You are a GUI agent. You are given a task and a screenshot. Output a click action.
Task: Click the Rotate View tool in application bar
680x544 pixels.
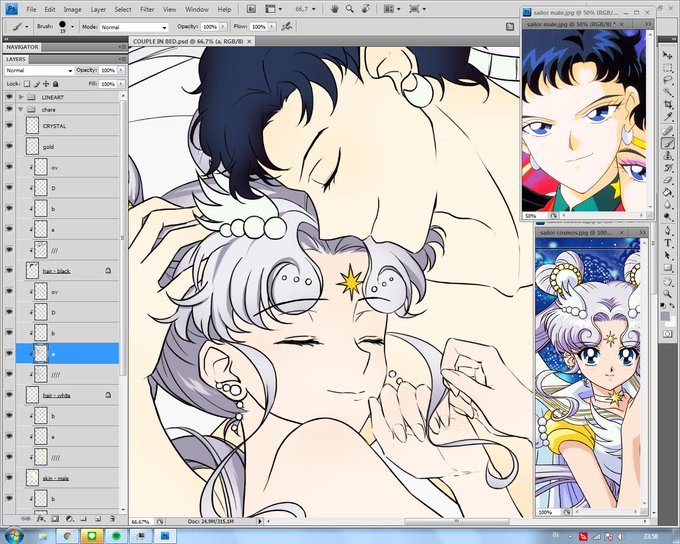[365, 9]
